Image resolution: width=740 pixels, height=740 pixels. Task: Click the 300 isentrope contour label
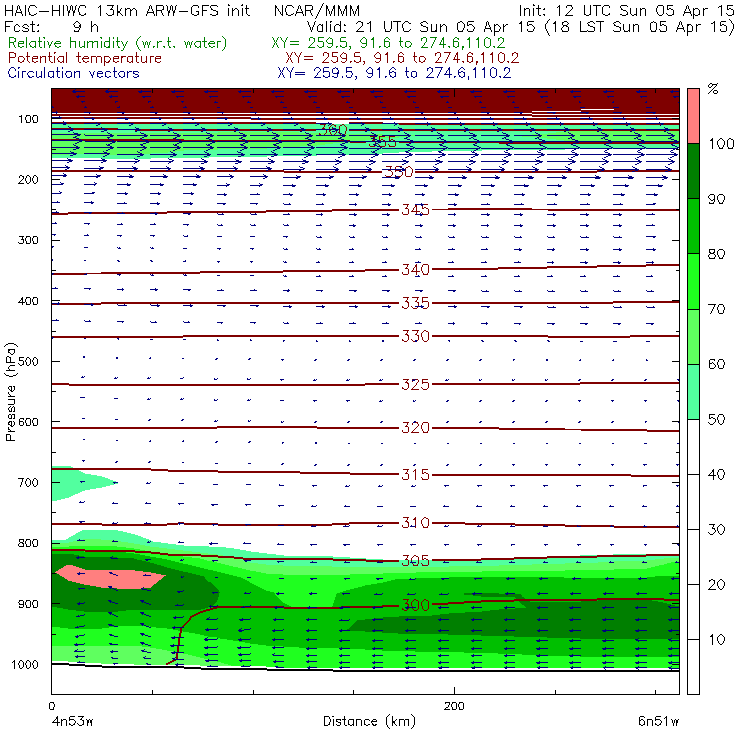tap(415, 605)
